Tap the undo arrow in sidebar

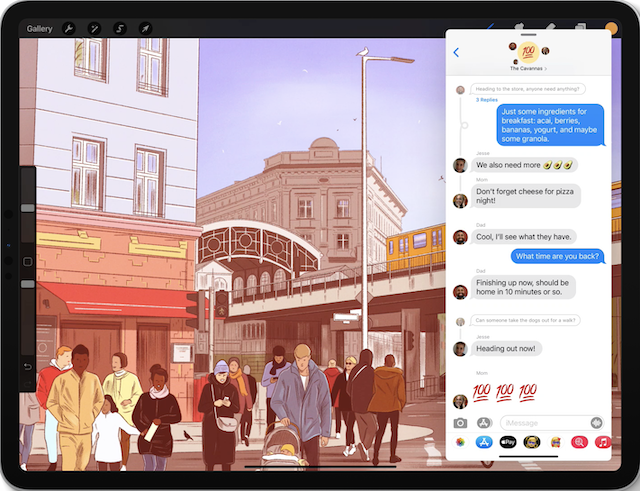click(x=27, y=367)
